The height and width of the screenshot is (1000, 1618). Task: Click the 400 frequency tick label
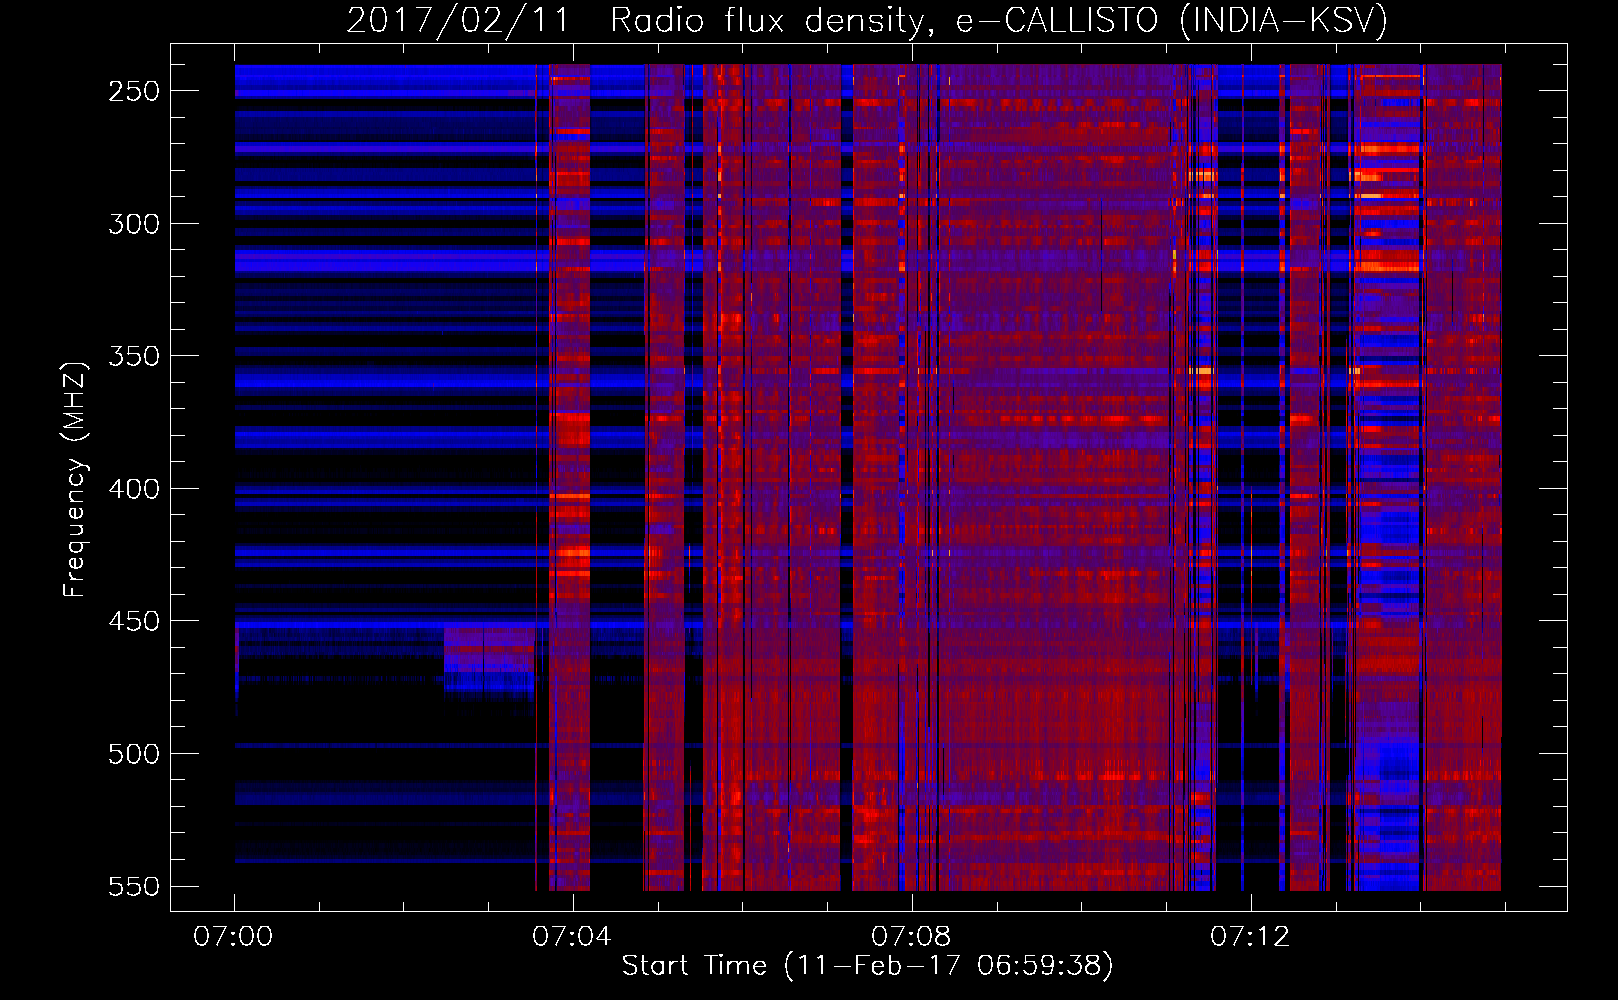pos(134,489)
